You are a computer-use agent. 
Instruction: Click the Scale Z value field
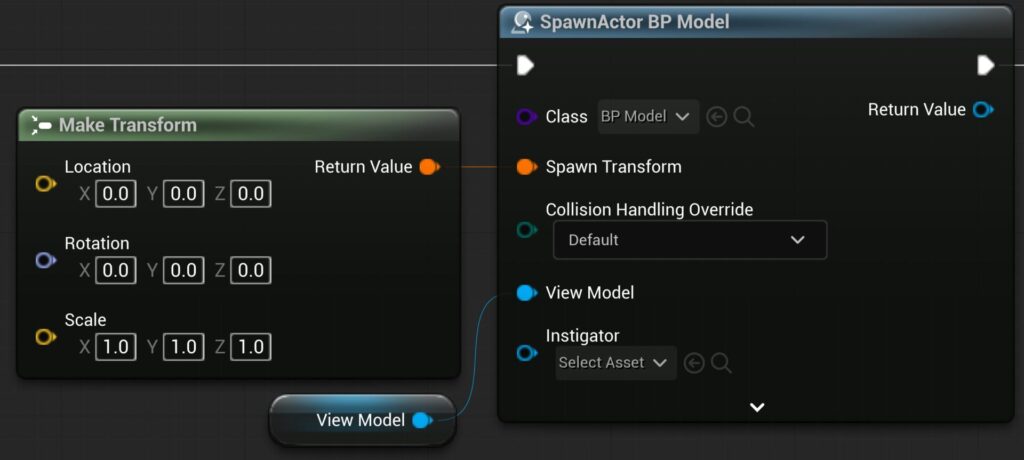tap(251, 347)
